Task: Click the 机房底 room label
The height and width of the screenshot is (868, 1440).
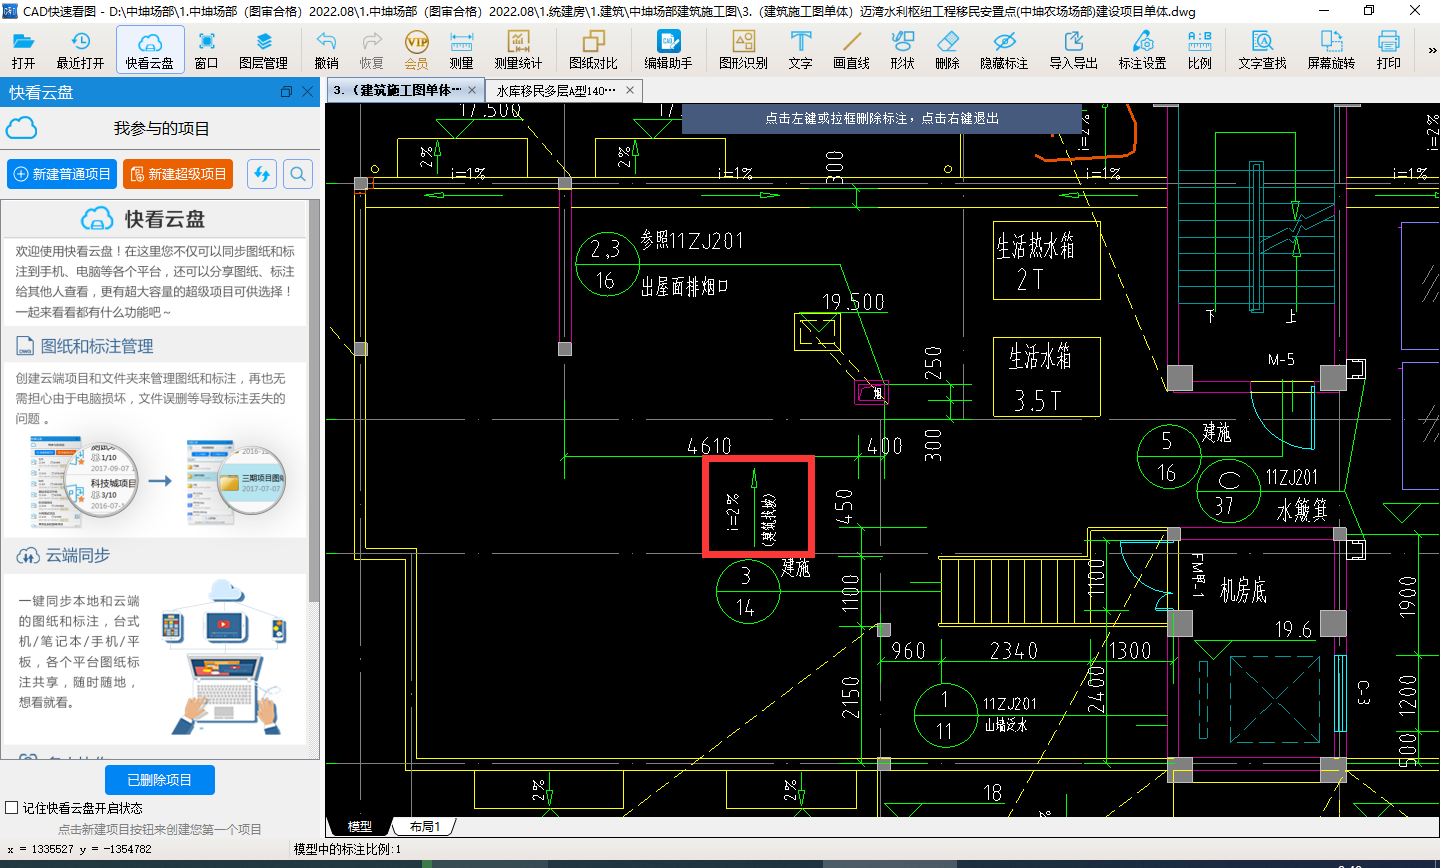Action: coord(1243,591)
